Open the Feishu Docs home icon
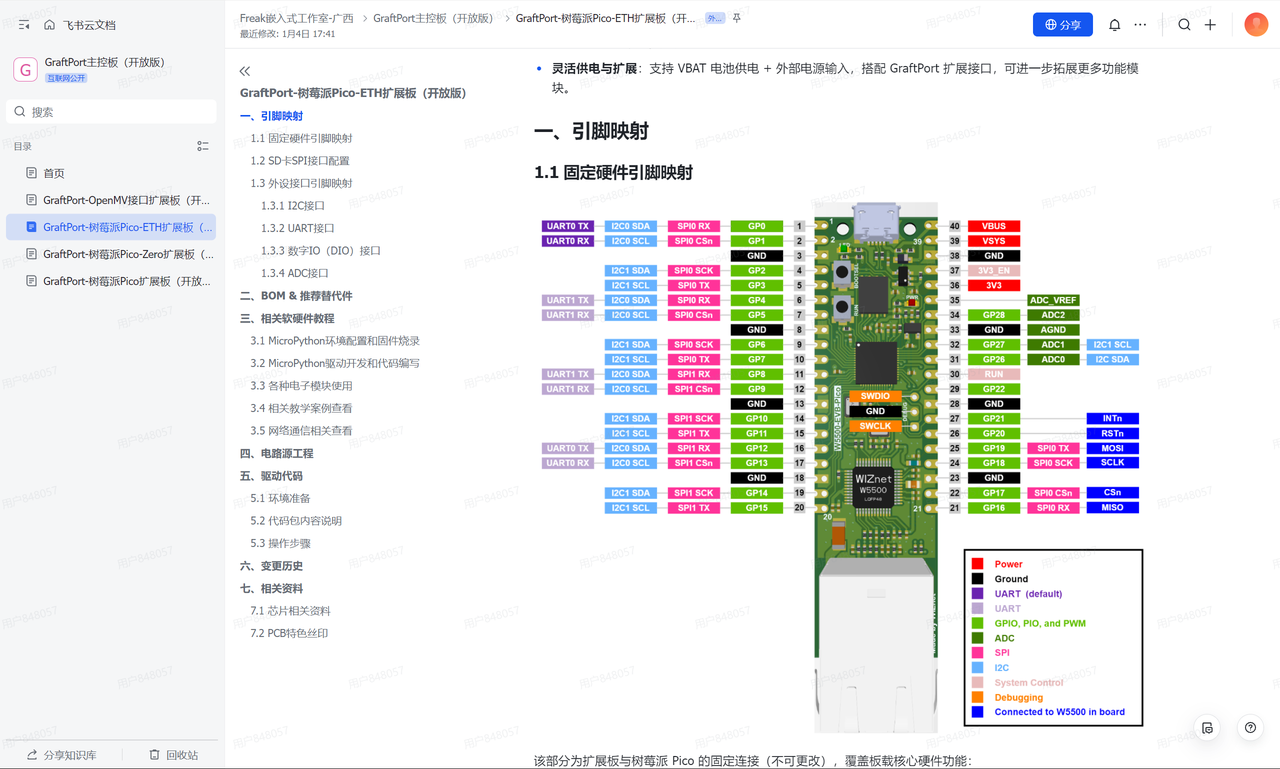1280x769 pixels. (50, 25)
